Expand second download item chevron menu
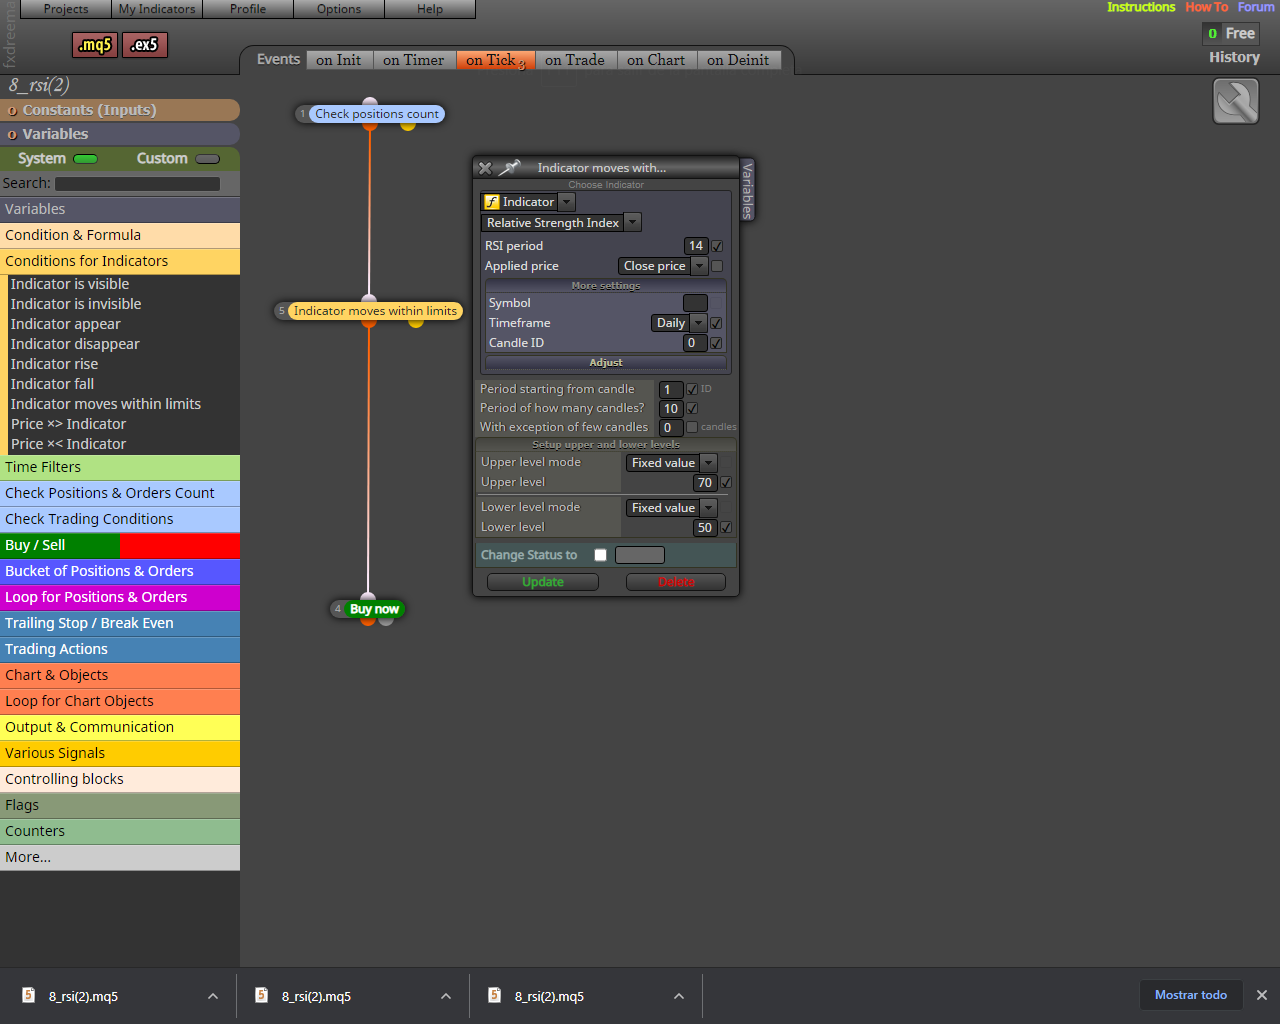Screen dimensions: 1280x1024 (x=446, y=996)
